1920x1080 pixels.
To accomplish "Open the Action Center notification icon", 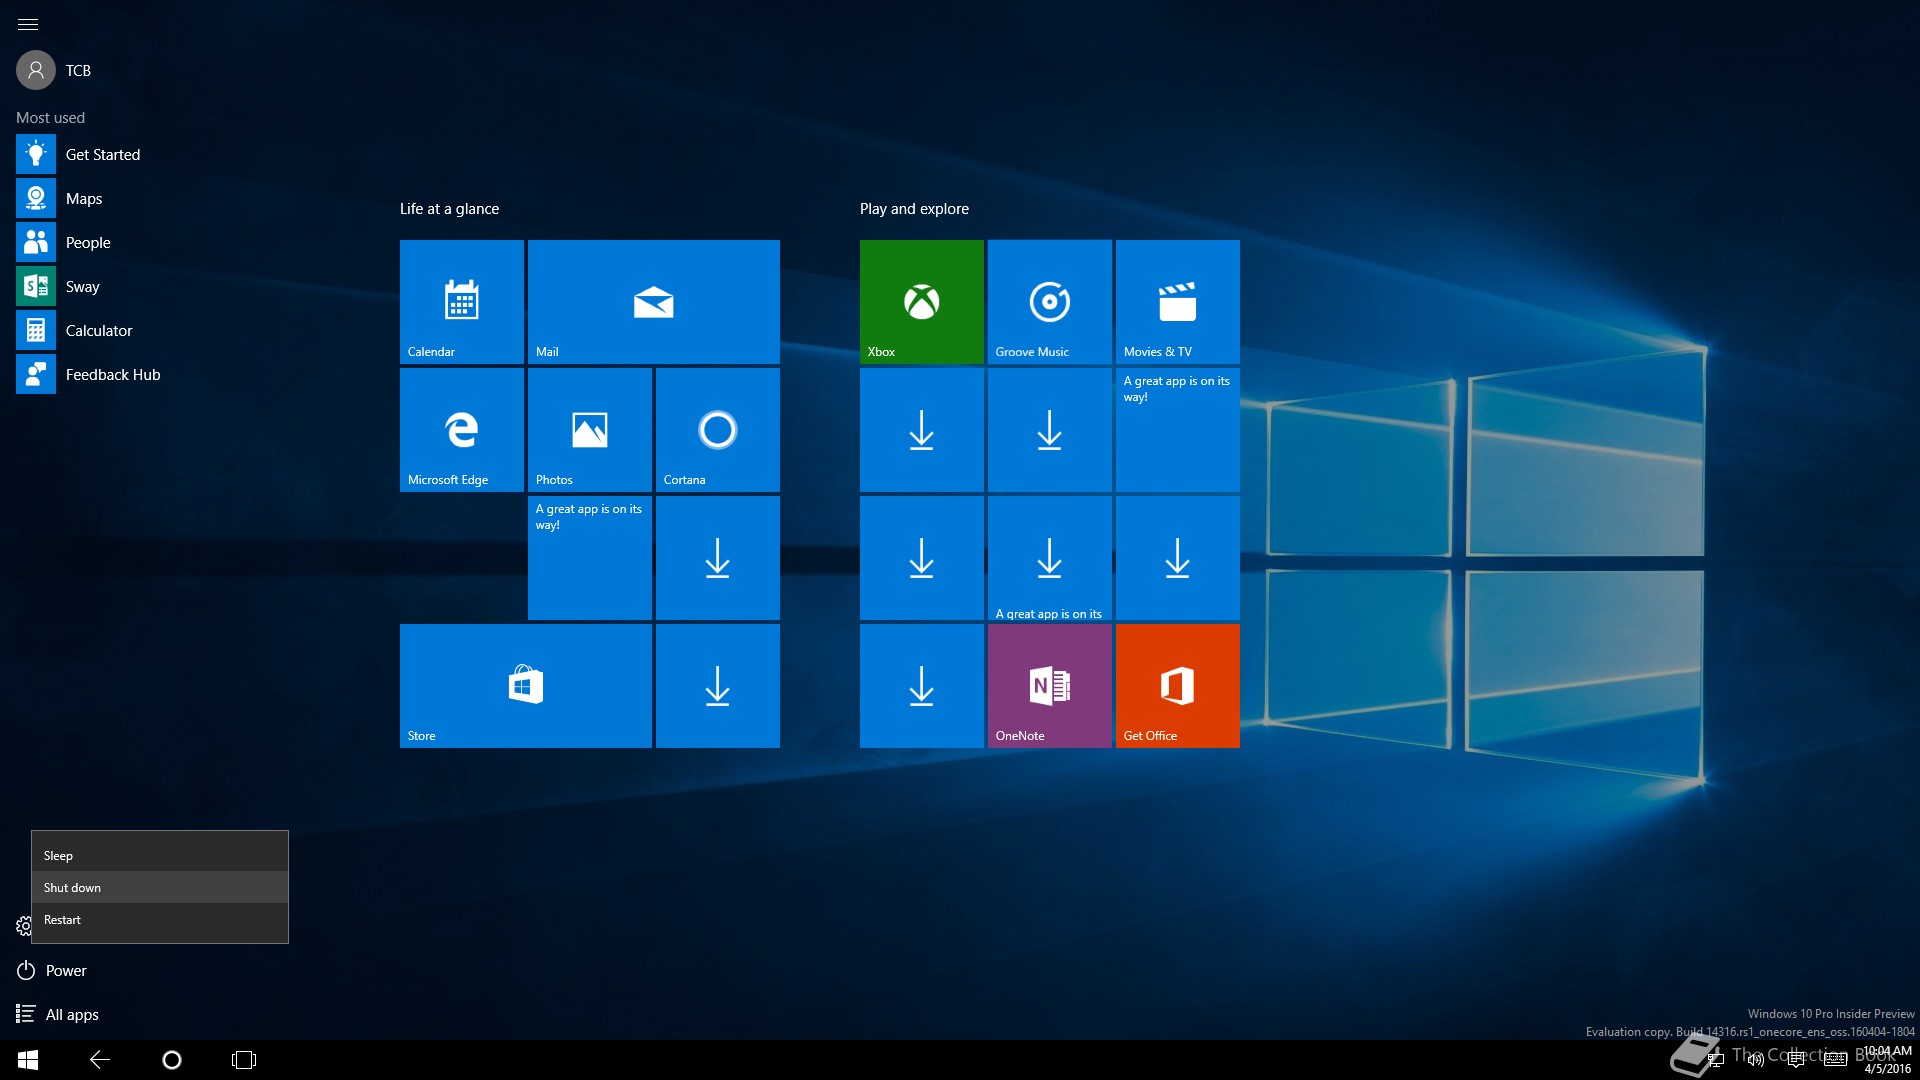I will (1796, 1060).
